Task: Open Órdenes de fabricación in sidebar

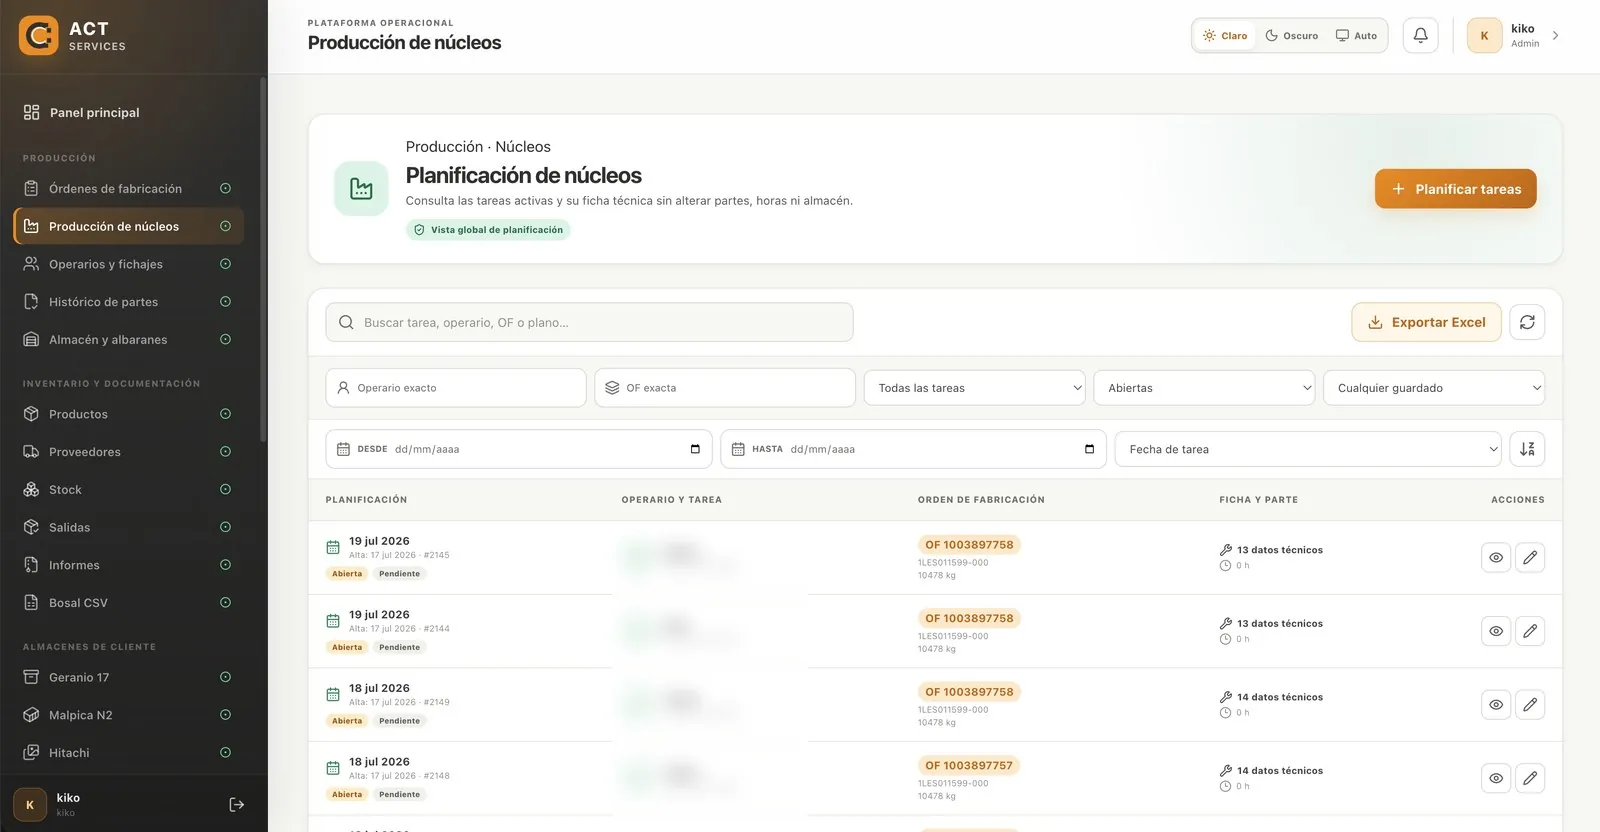Action: (128, 188)
